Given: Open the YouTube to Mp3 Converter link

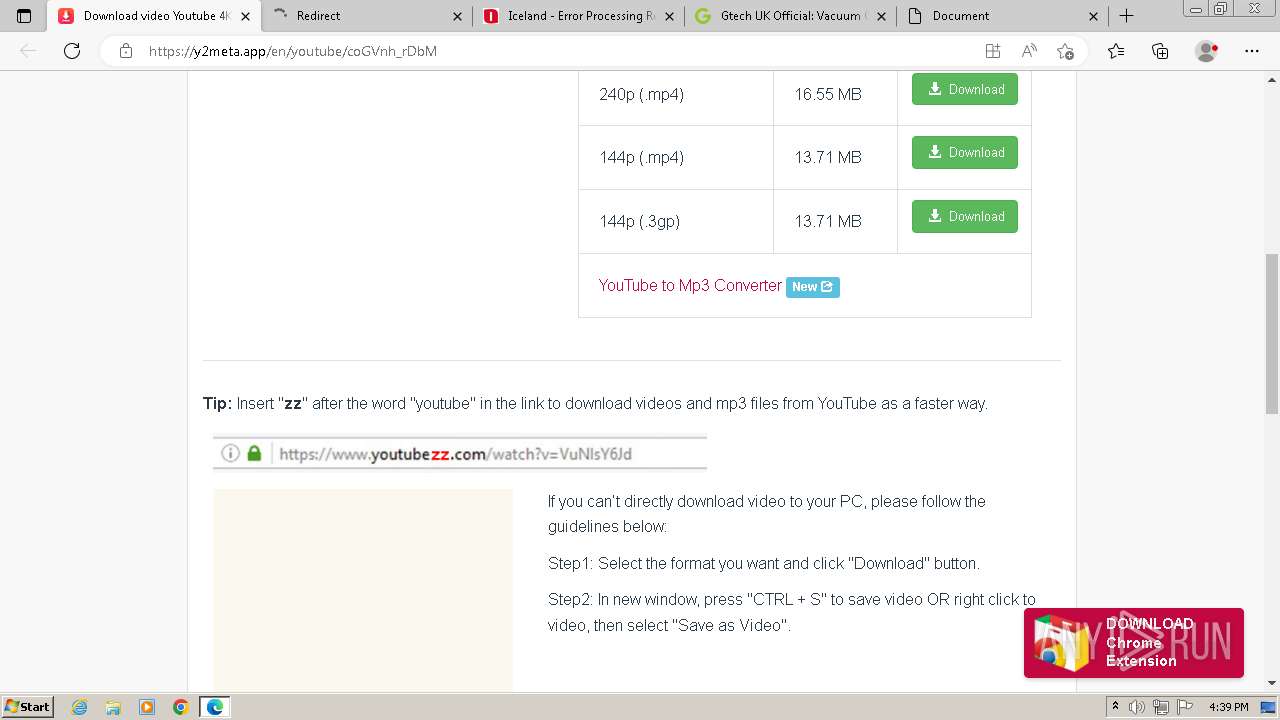Looking at the screenshot, I should click(x=690, y=285).
